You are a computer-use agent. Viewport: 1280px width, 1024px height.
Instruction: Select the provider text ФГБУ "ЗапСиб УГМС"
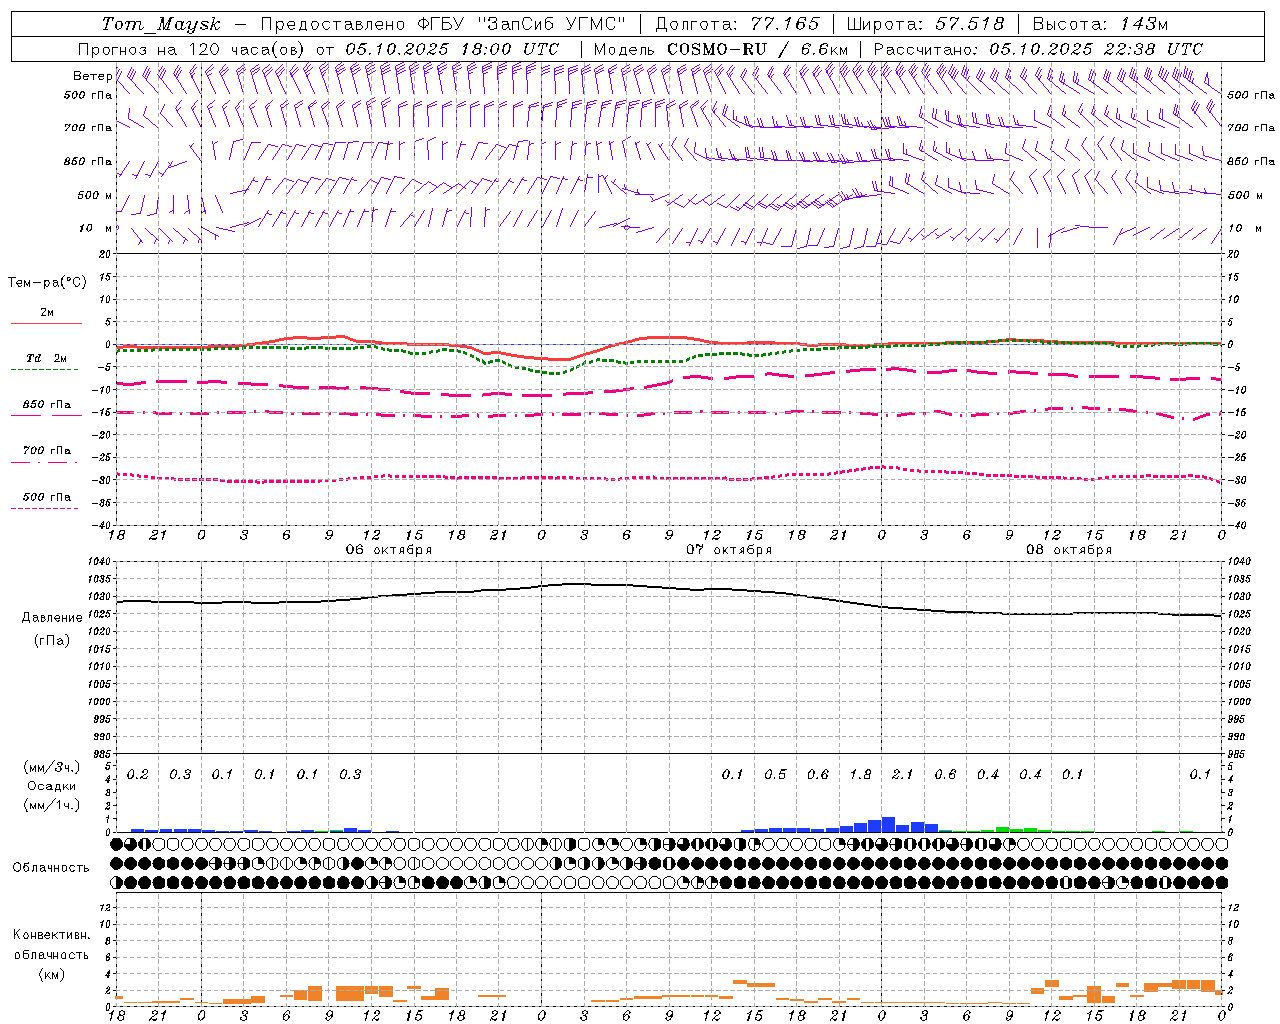coord(520,24)
